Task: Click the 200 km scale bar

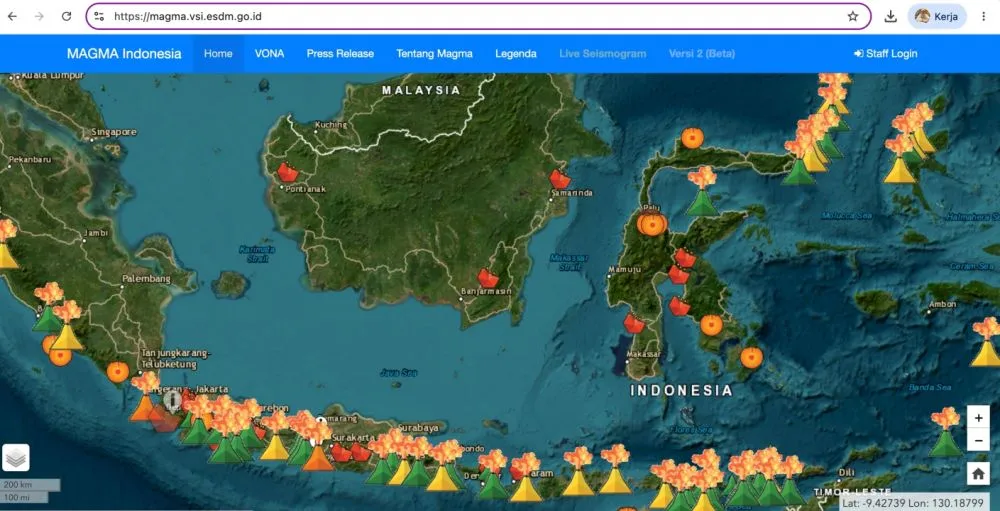Action: (x=31, y=485)
